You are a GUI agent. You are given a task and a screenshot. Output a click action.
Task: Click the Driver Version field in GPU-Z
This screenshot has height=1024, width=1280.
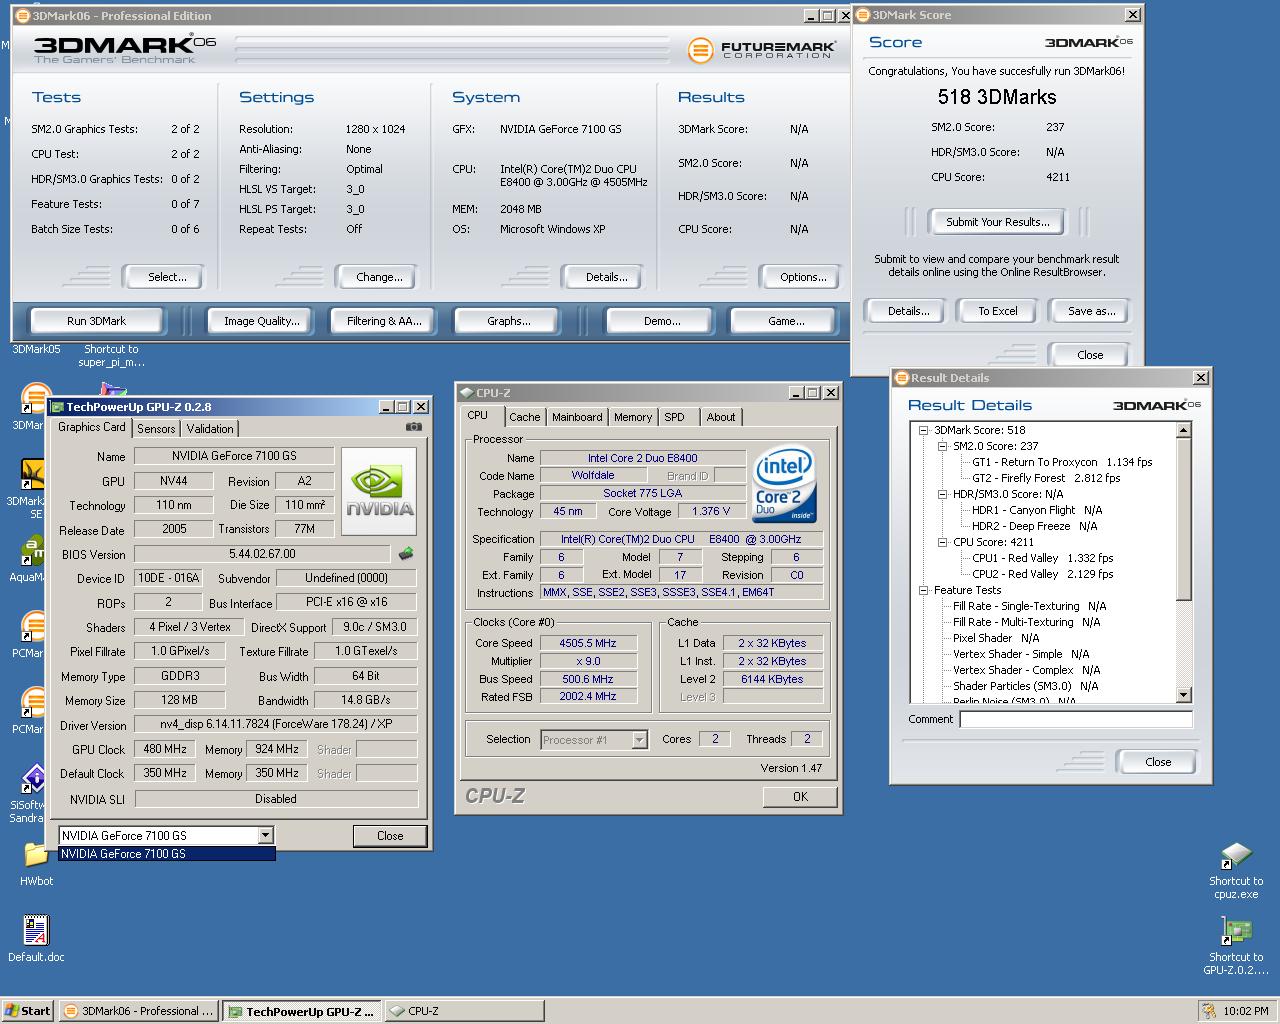coord(276,724)
